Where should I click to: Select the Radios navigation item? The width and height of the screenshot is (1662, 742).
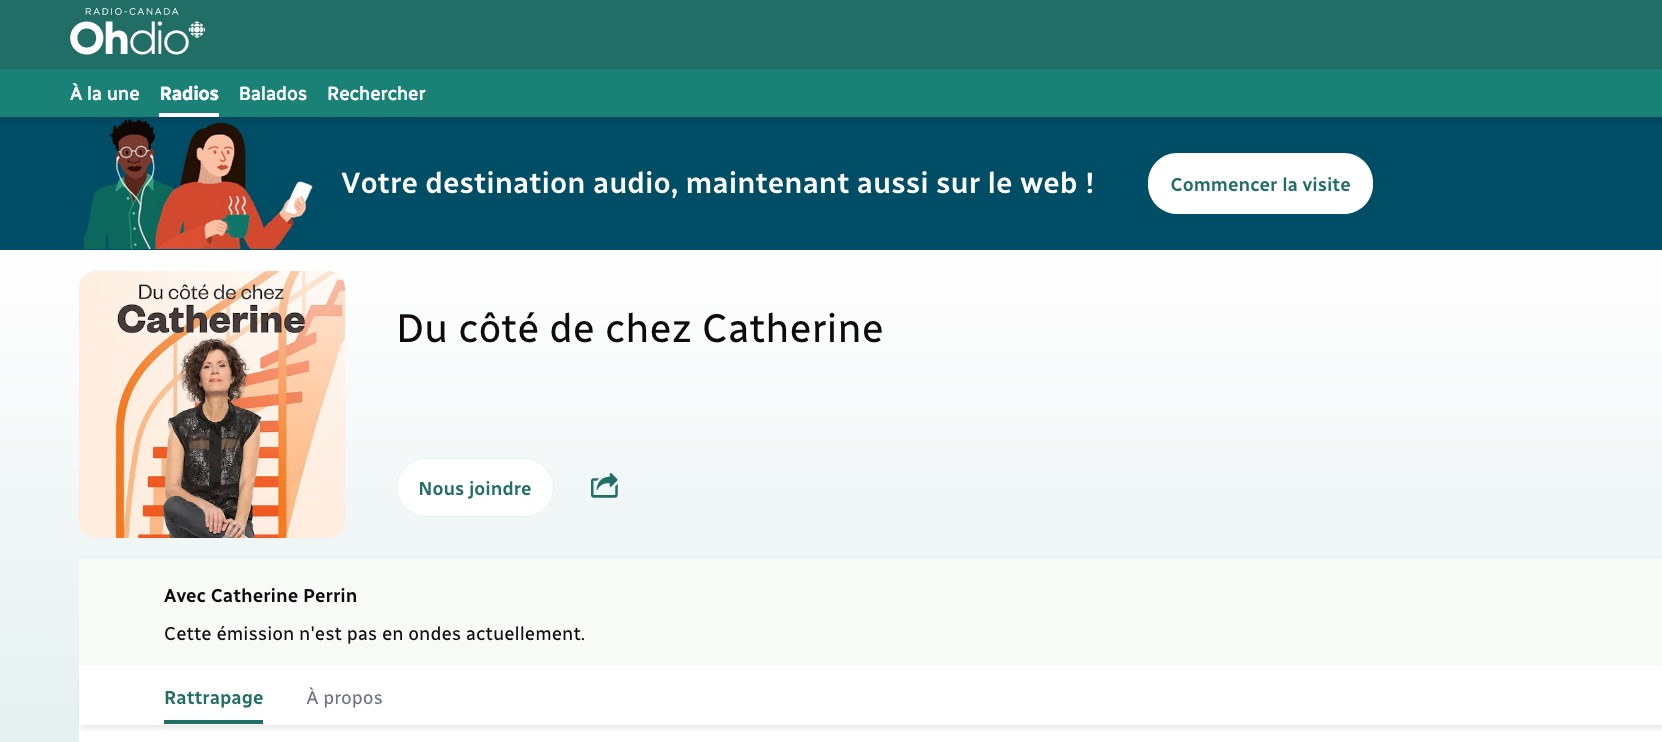click(x=189, y=93)
